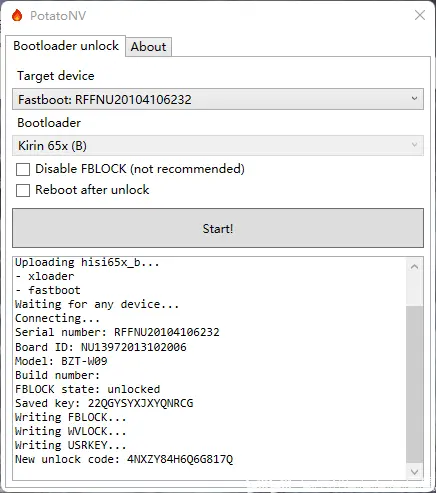Image resolution: width=436 pixels, height=493 pixels.
Task: Click the 'Connecting...' log line
Action: pos(57,318)
